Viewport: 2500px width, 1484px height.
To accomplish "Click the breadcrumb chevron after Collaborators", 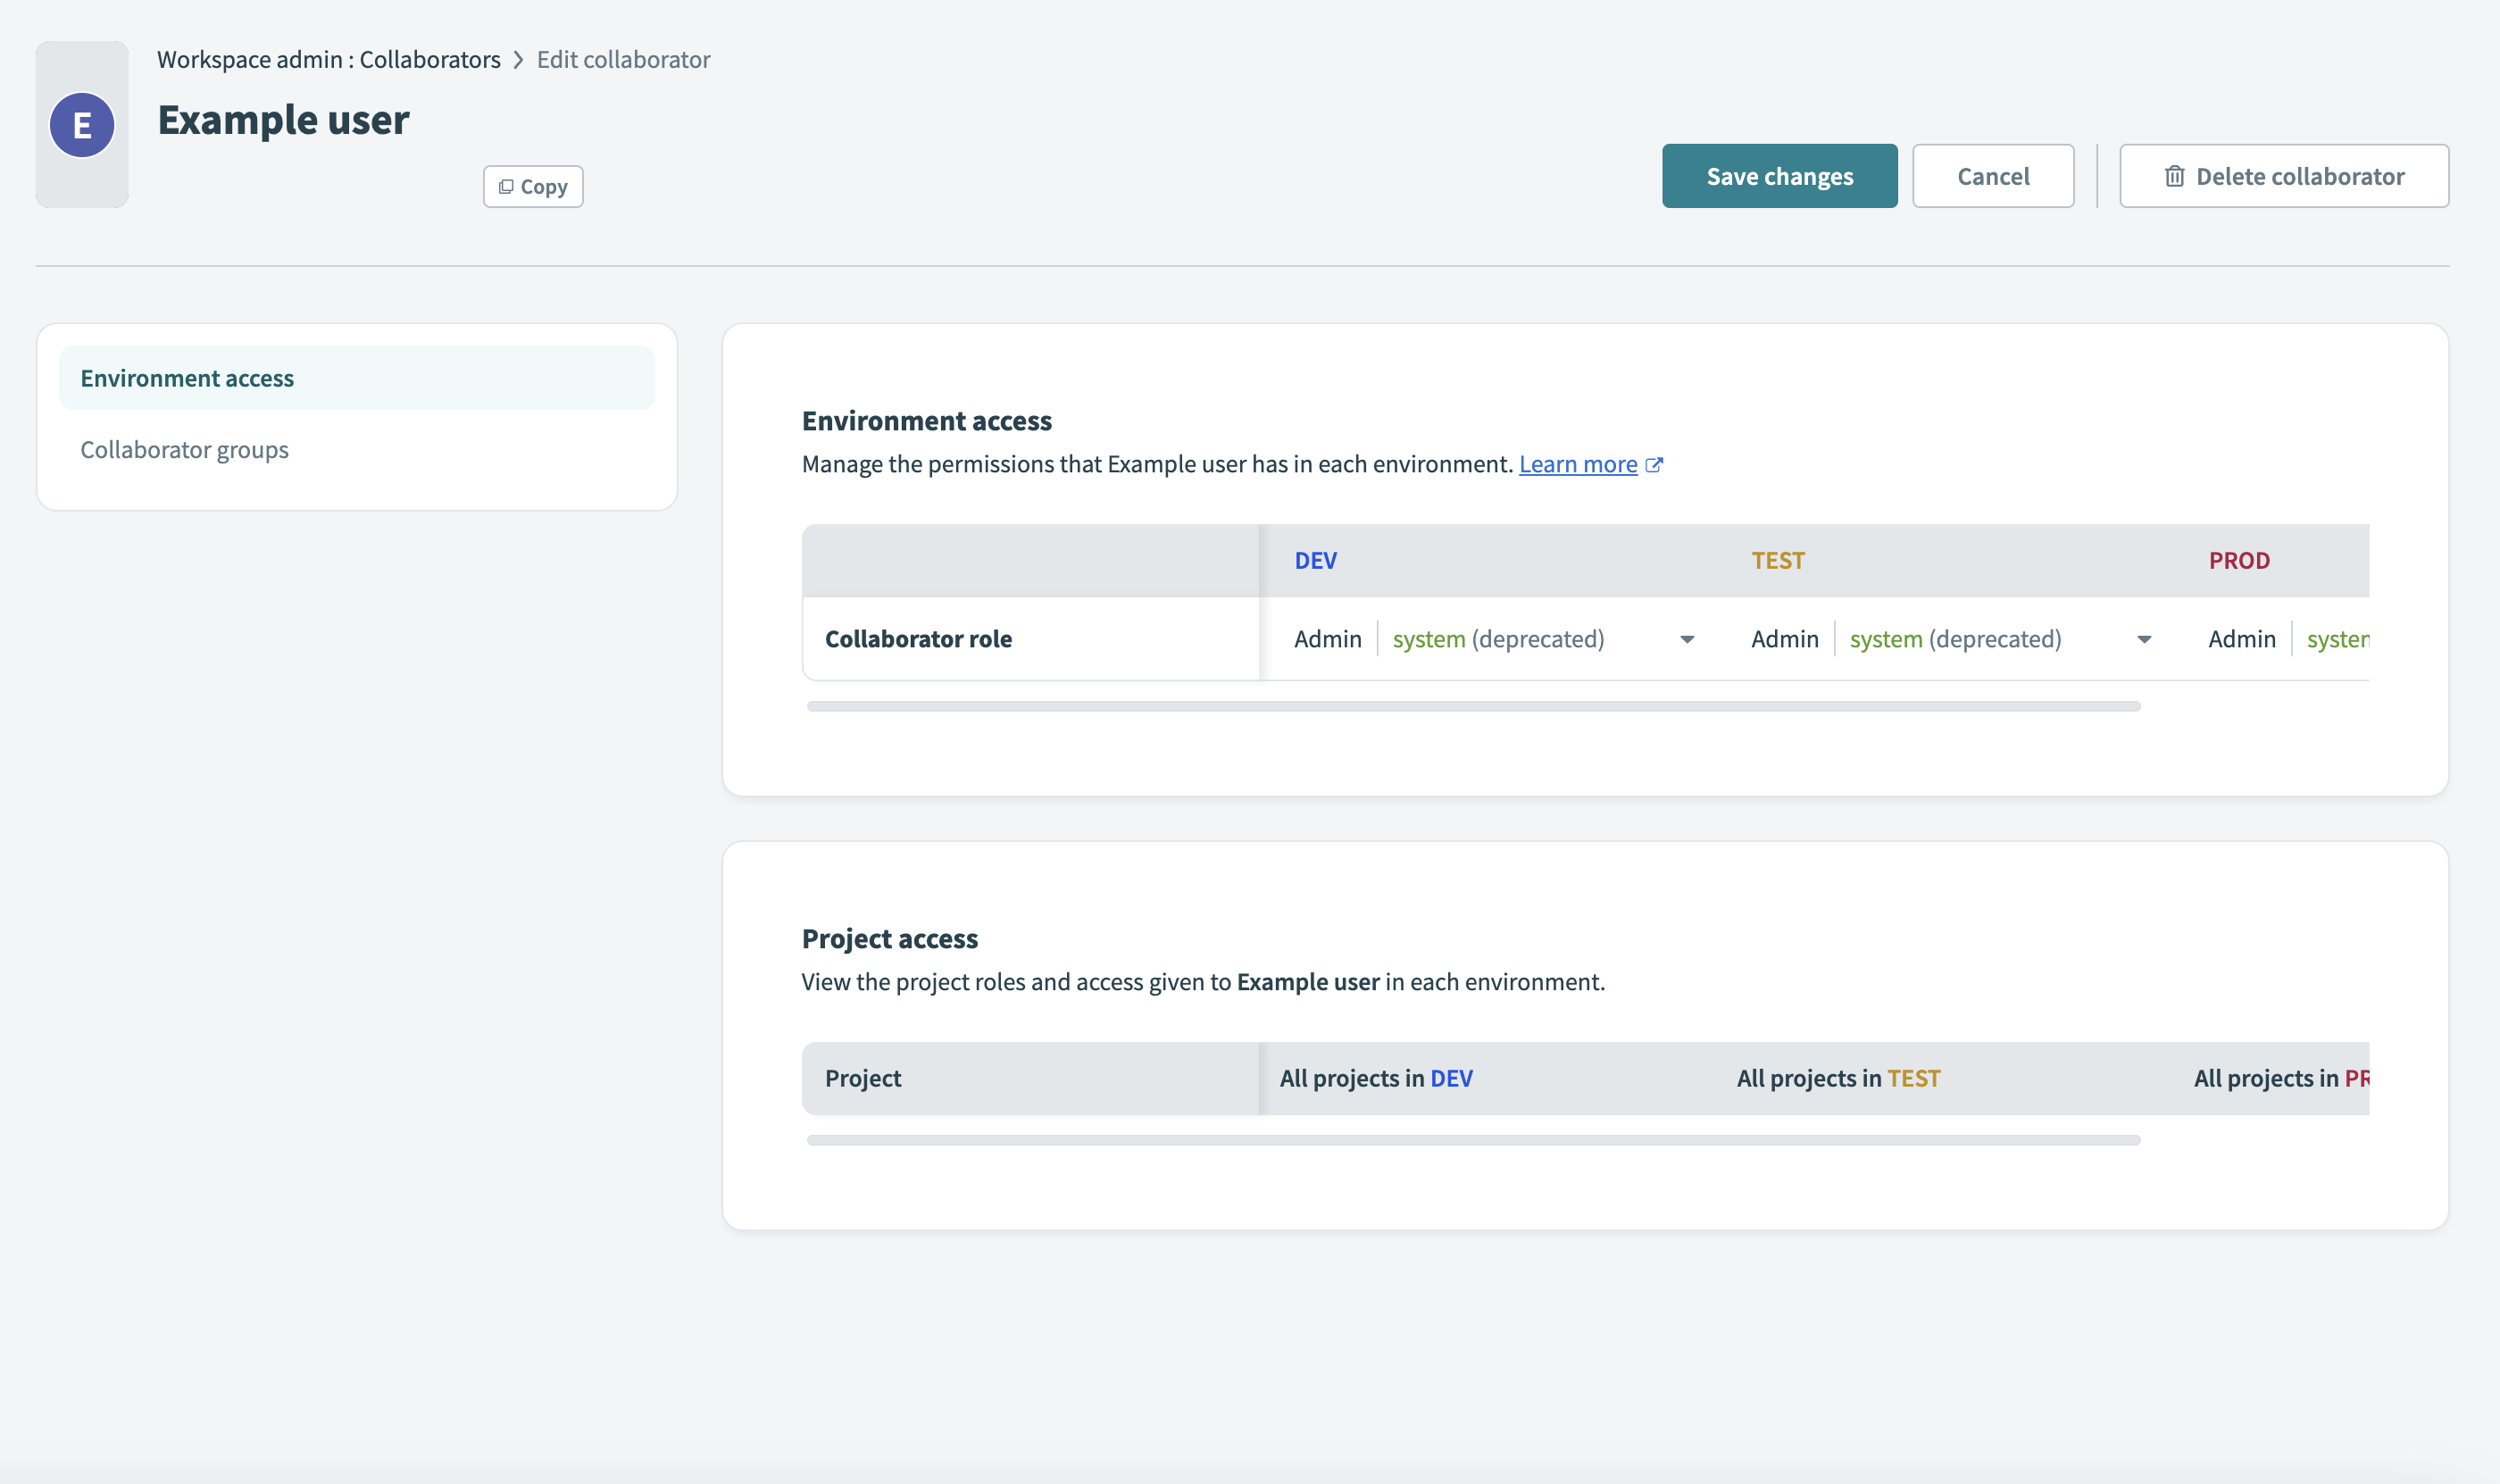I will (x=518, y=60).
